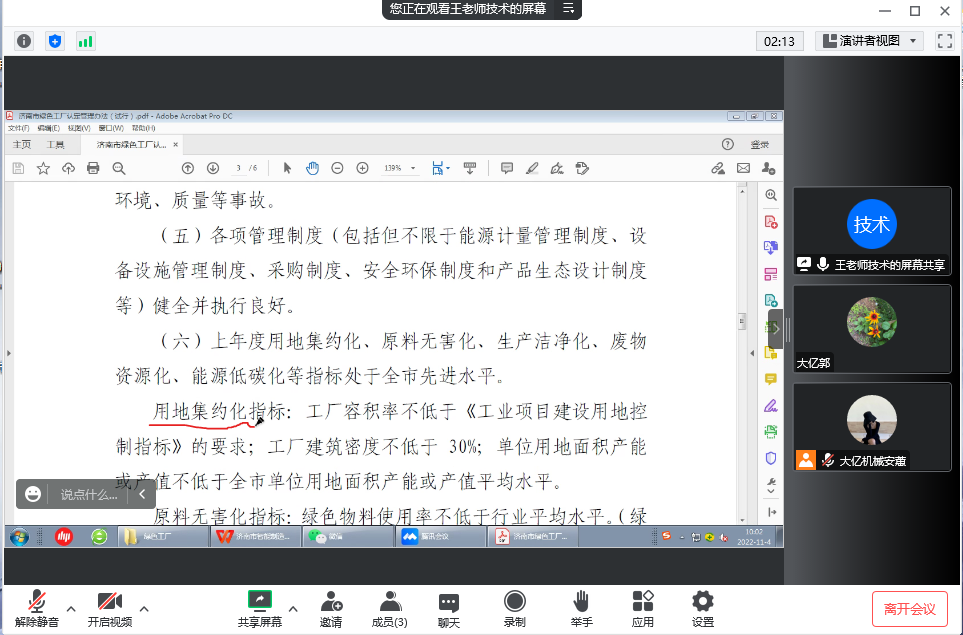
Task: Raise hand in the meeting
Action: 581,605
